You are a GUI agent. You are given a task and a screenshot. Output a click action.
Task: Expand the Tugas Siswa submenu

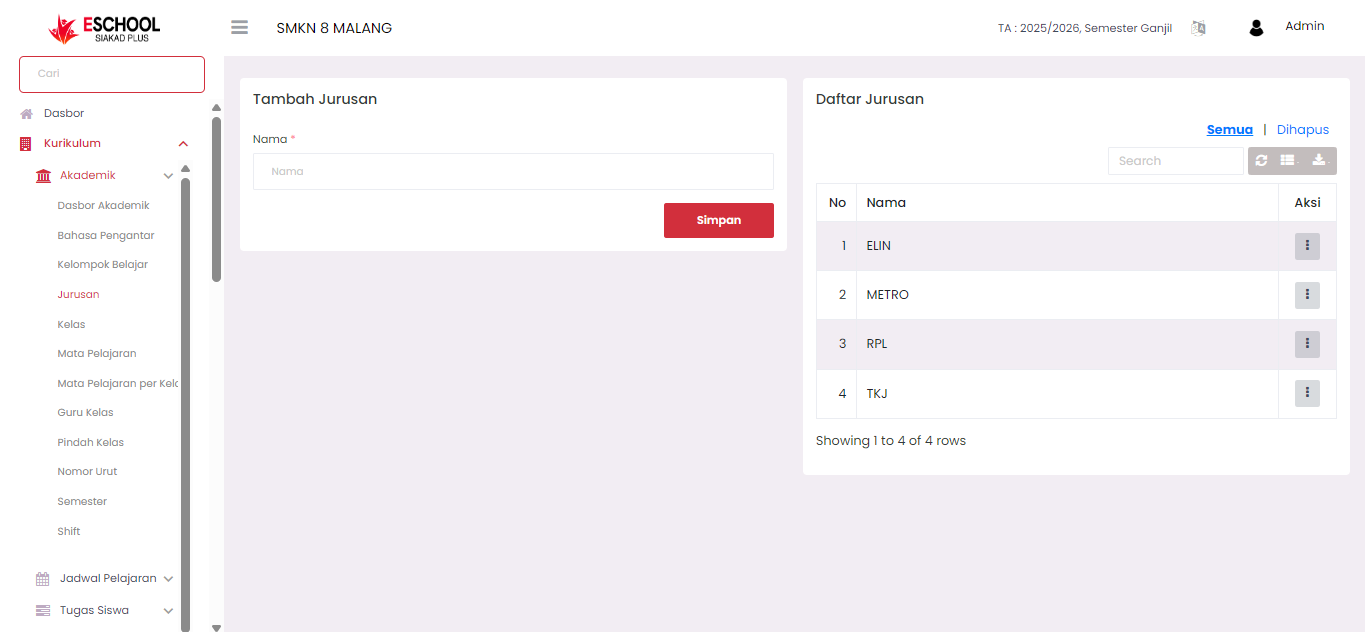point(168,611)
